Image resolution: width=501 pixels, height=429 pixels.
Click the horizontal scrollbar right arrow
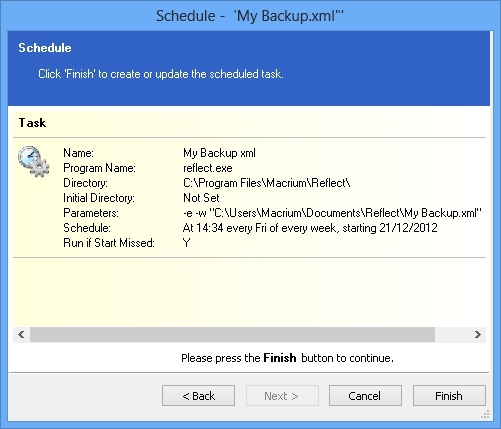click(x=478, y=334)
